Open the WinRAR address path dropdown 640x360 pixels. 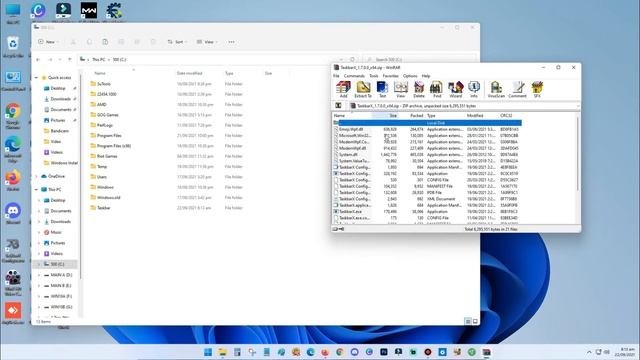pos(578,106)
